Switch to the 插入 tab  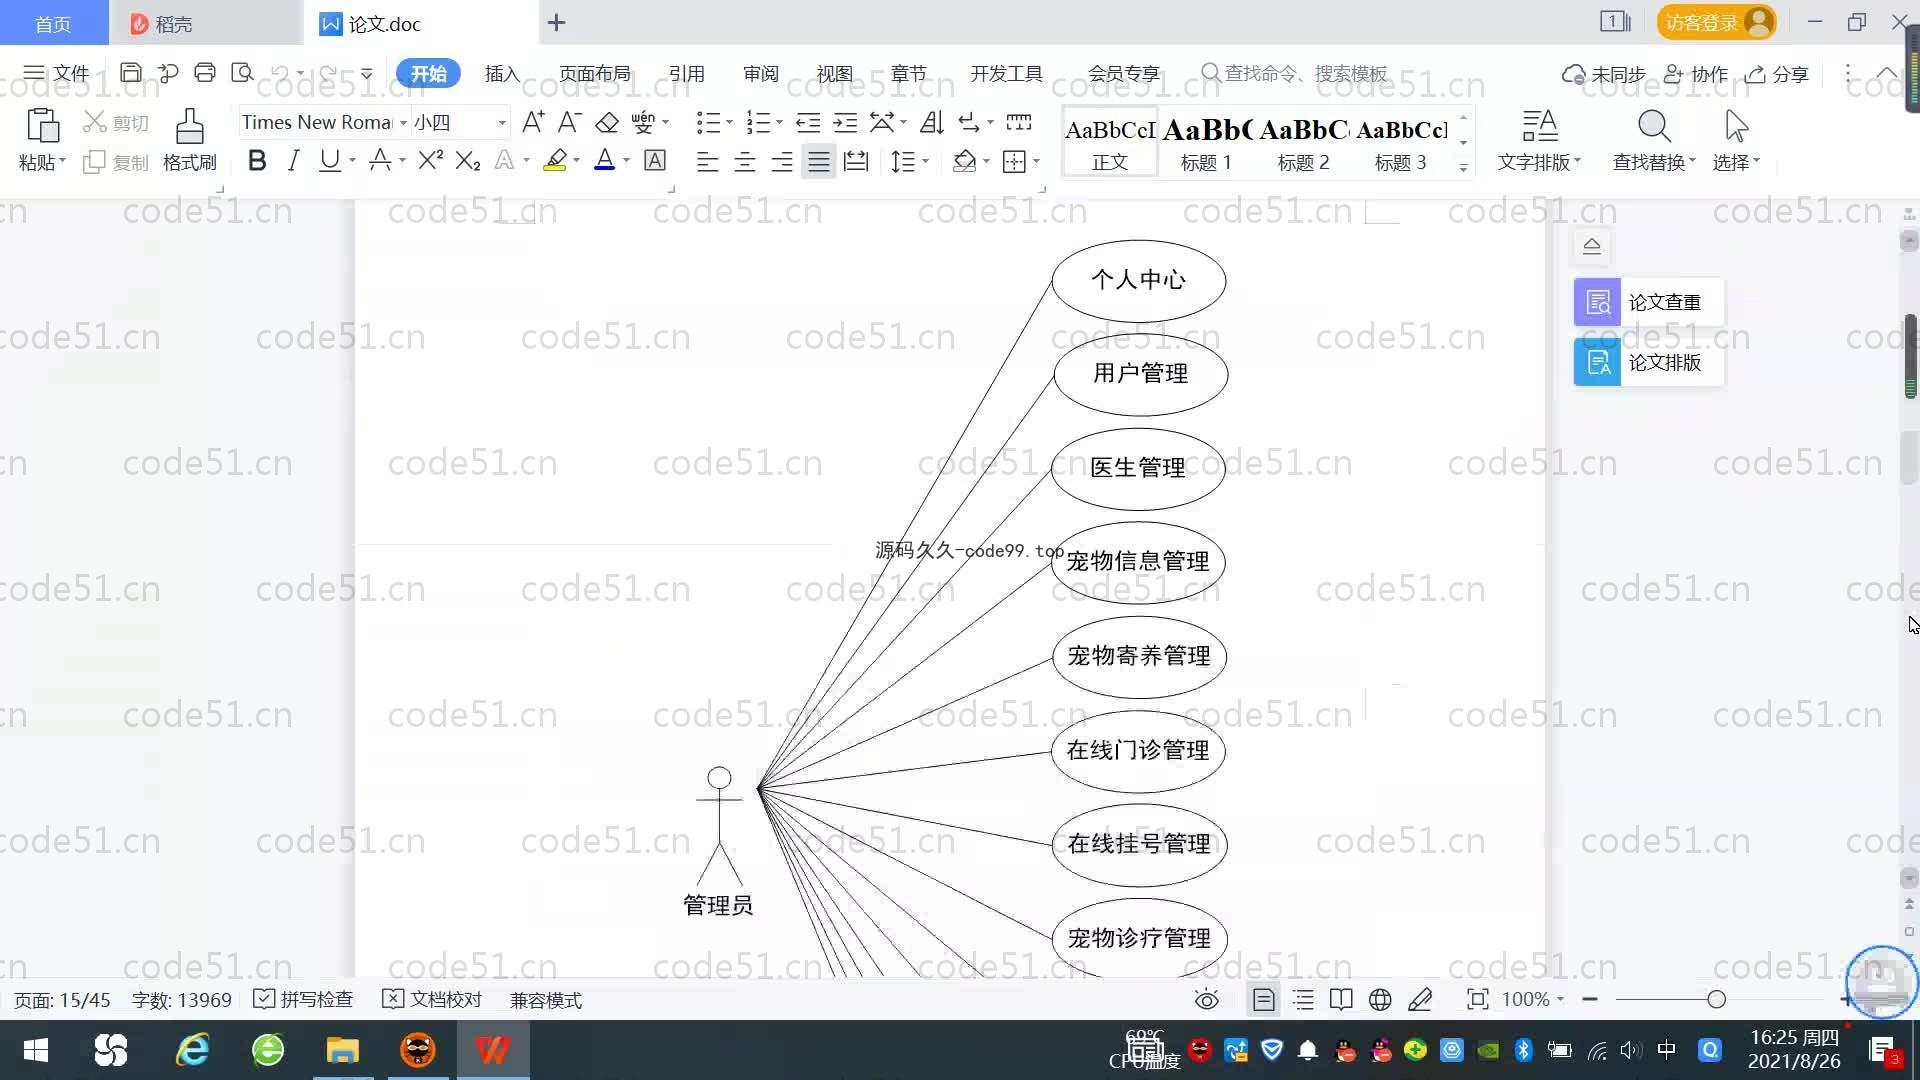point(502,74)
